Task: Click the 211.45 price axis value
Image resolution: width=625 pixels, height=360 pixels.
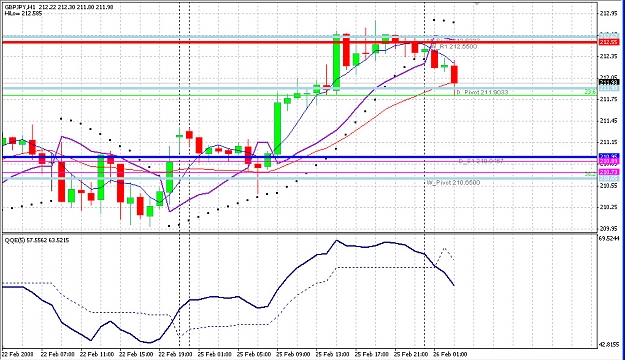Action: click(x=609, y=121)
